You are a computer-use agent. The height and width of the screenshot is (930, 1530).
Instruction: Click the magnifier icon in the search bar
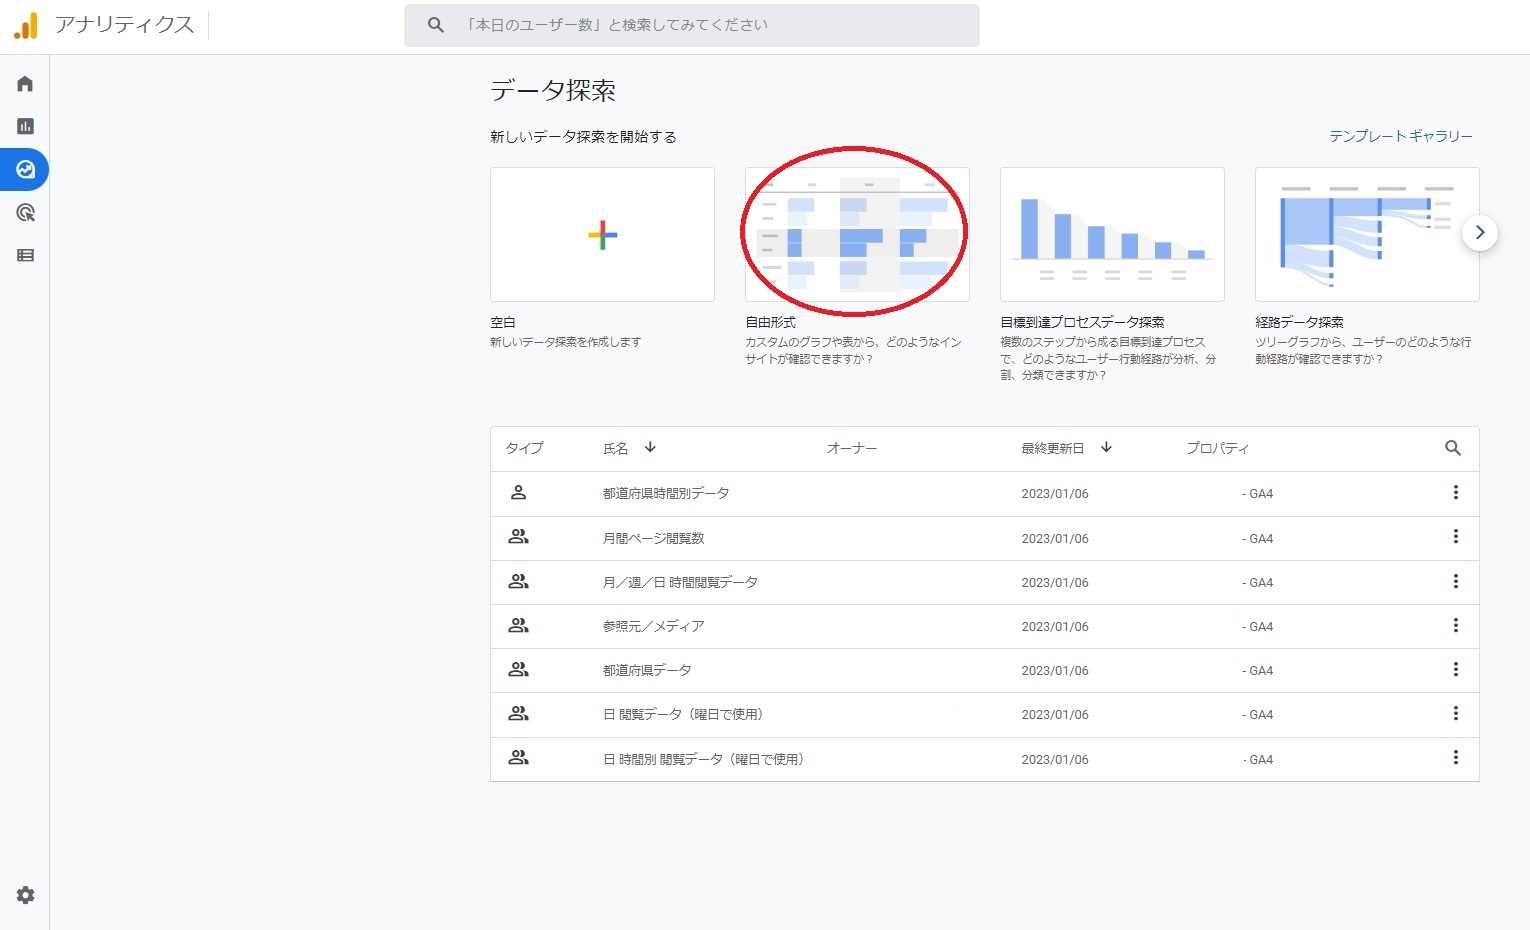435,25
